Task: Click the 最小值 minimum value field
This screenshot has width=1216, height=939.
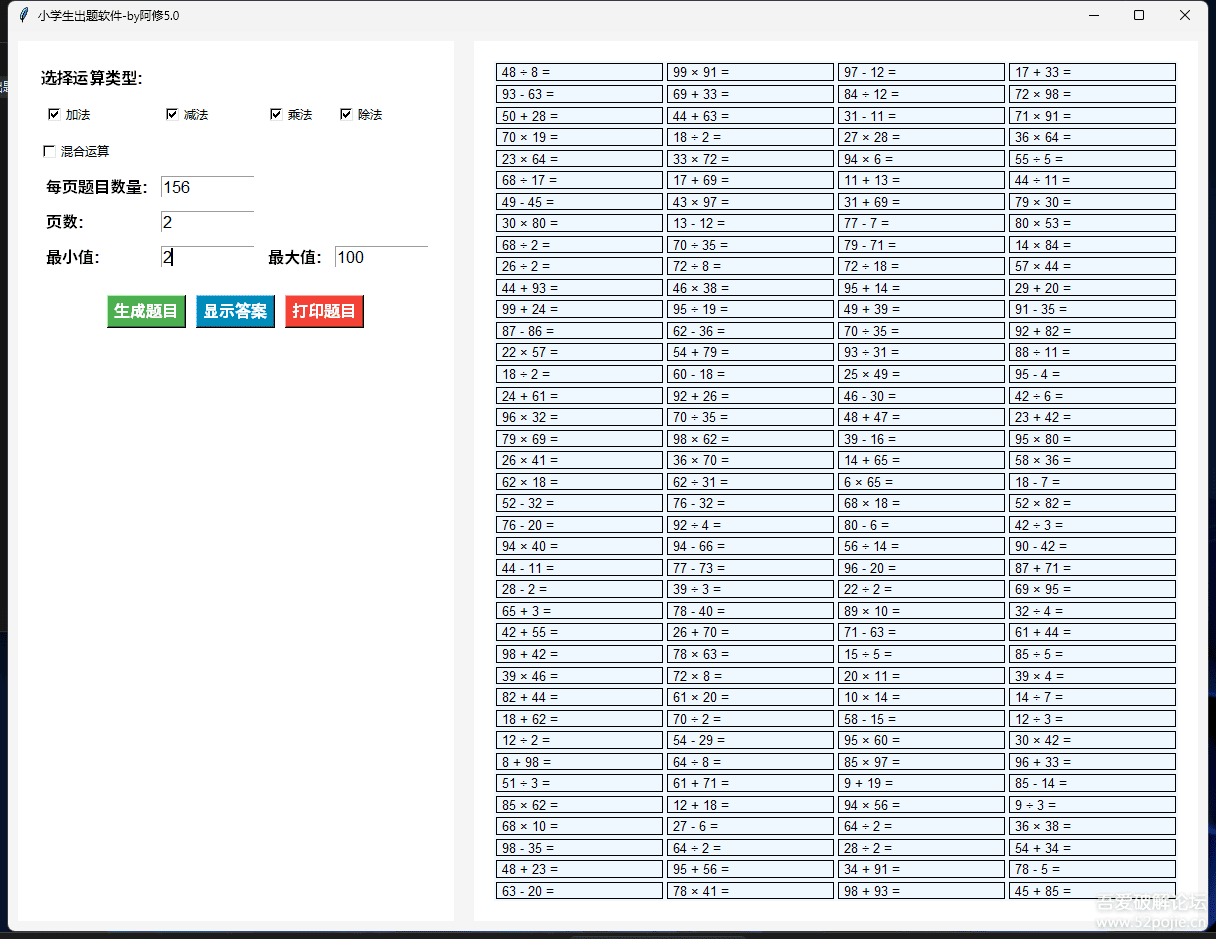Action: [x=207, y=258]
